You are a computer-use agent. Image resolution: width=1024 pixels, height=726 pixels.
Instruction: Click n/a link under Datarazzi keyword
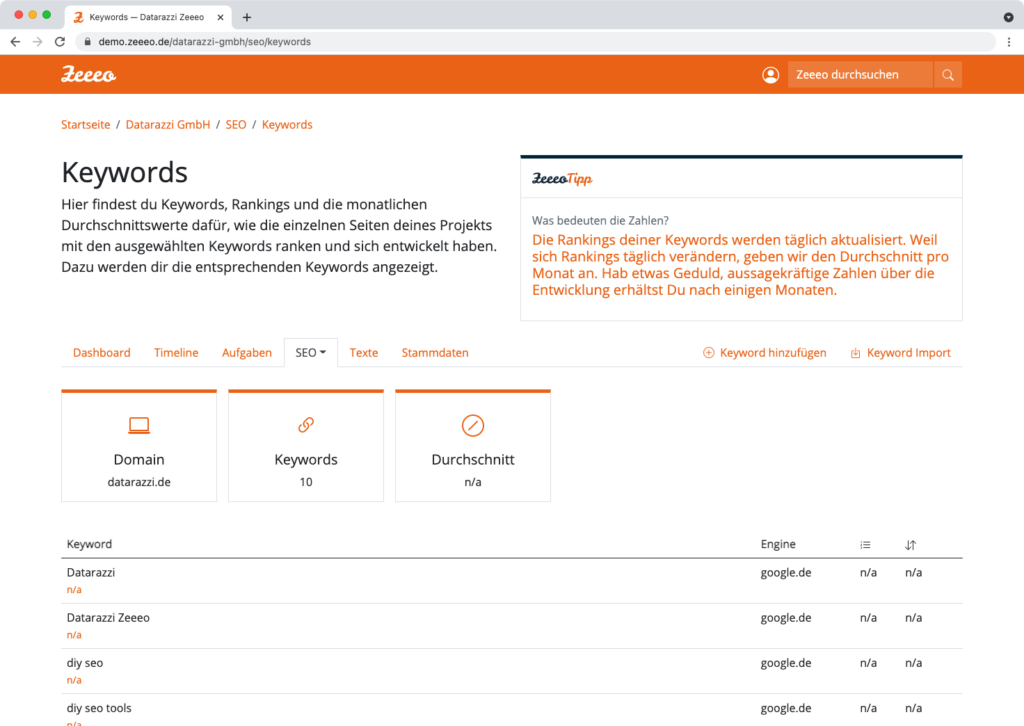[74, 590]
